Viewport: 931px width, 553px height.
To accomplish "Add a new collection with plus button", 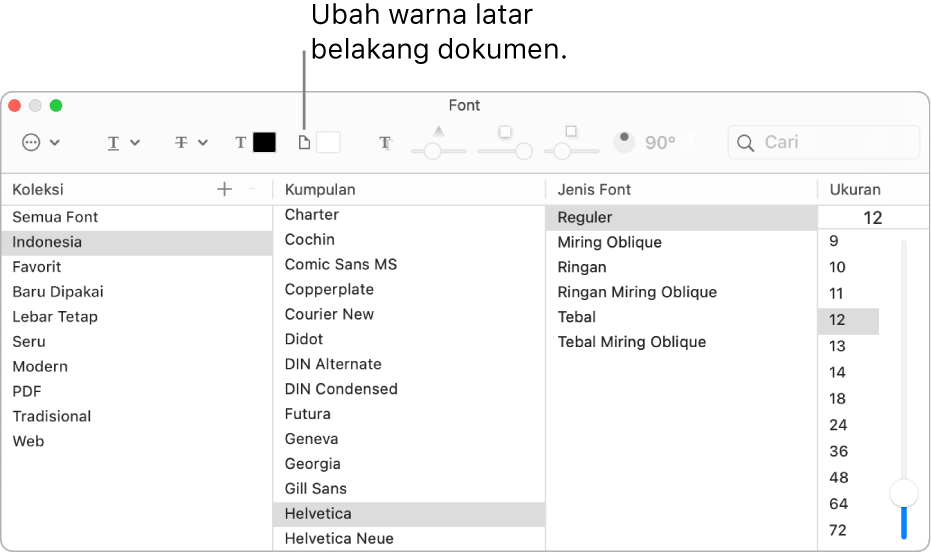I will (224, 189).
